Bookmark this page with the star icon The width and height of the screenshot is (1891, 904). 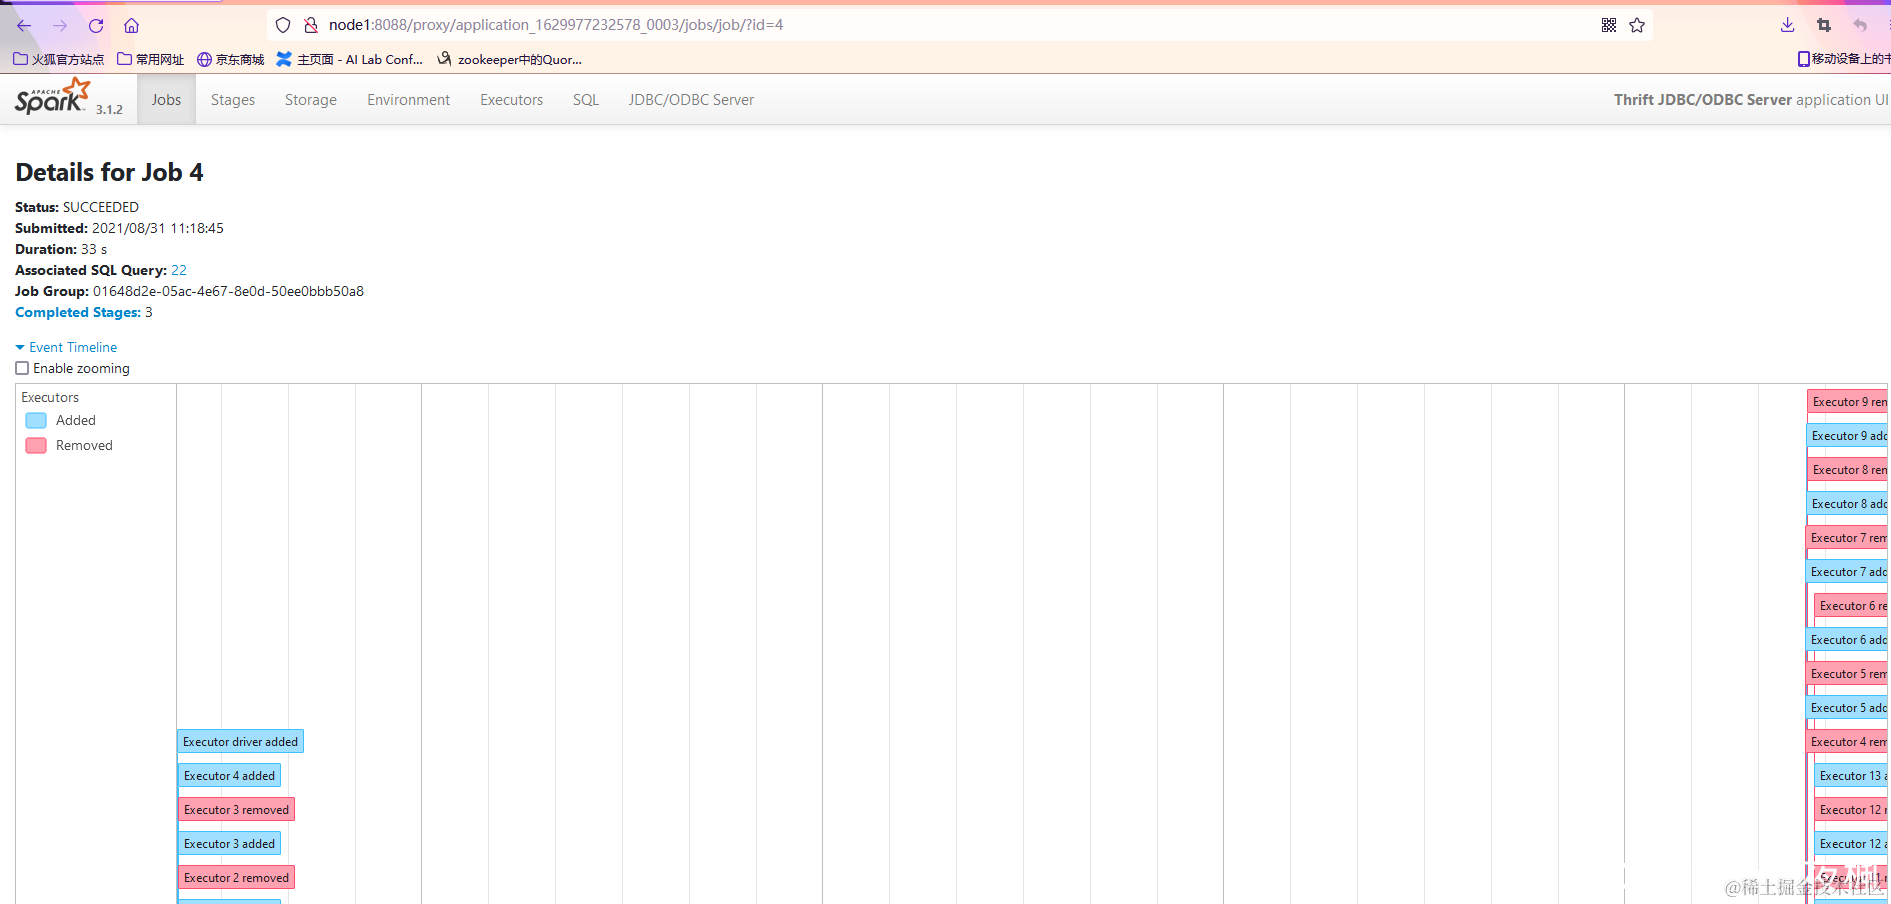coord(1637,25)
